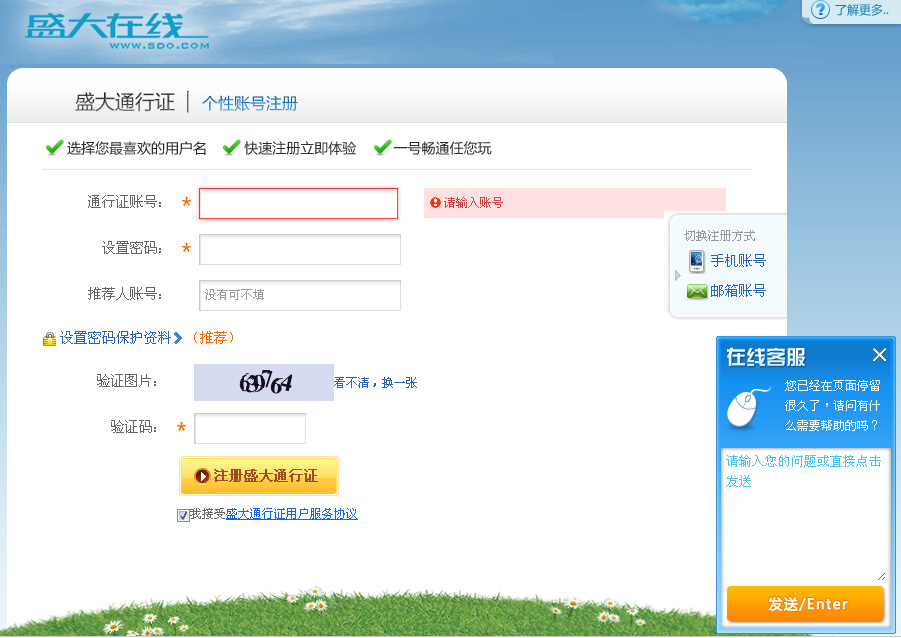This screenshot has width=901, height=638.
Task: Focus the 通行证账号 input field
Action: click(298, 203)
